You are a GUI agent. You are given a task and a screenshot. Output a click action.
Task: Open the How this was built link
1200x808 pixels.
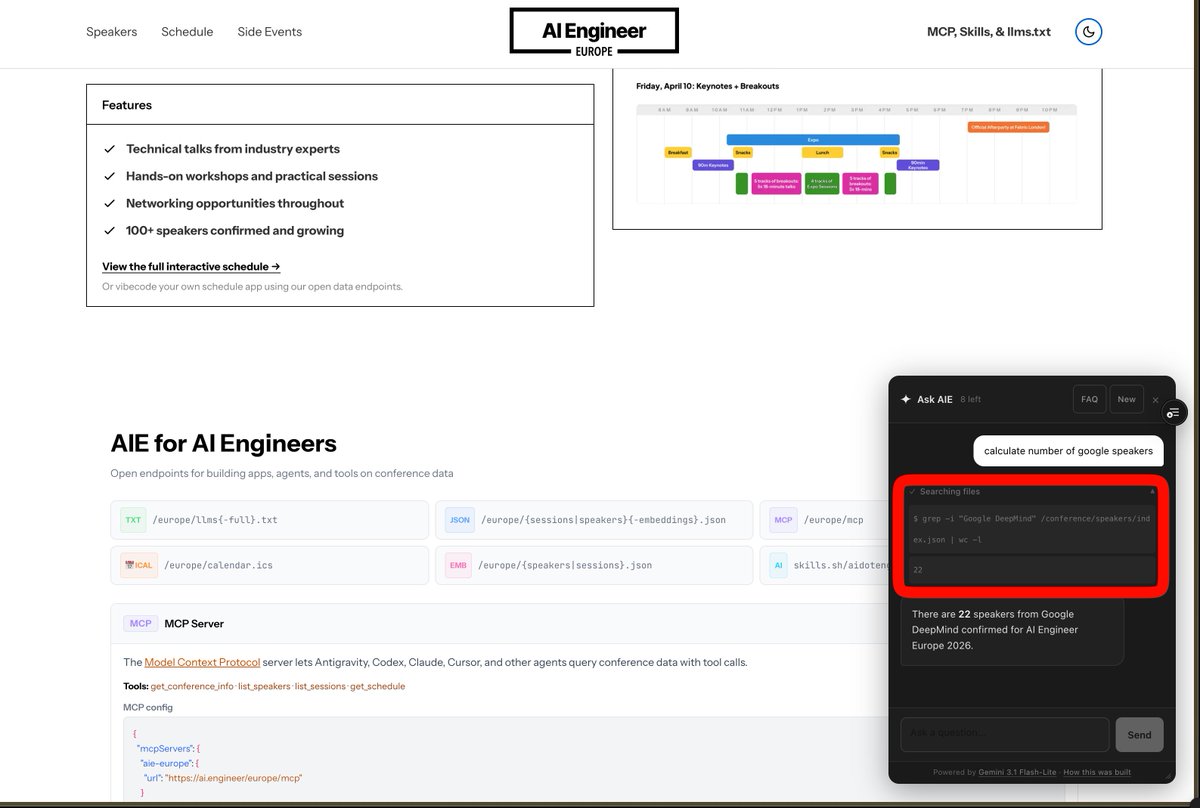pyautogui.click(x=1097, y=772)
